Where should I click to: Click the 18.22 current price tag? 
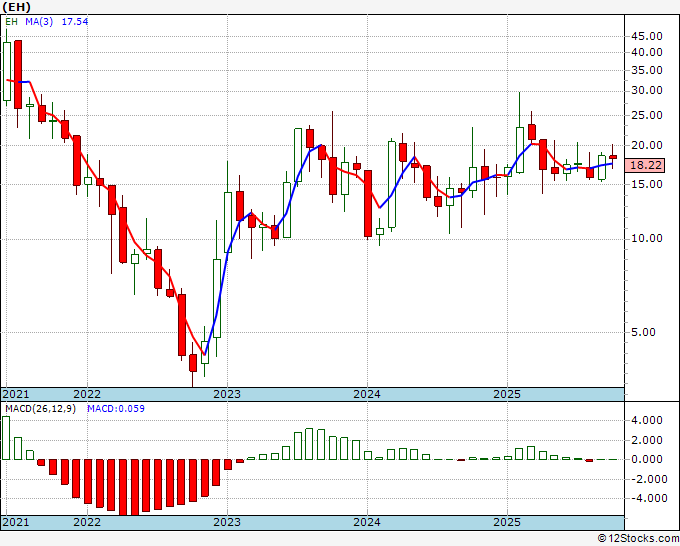pyautogui.click(x=645, y=165)
